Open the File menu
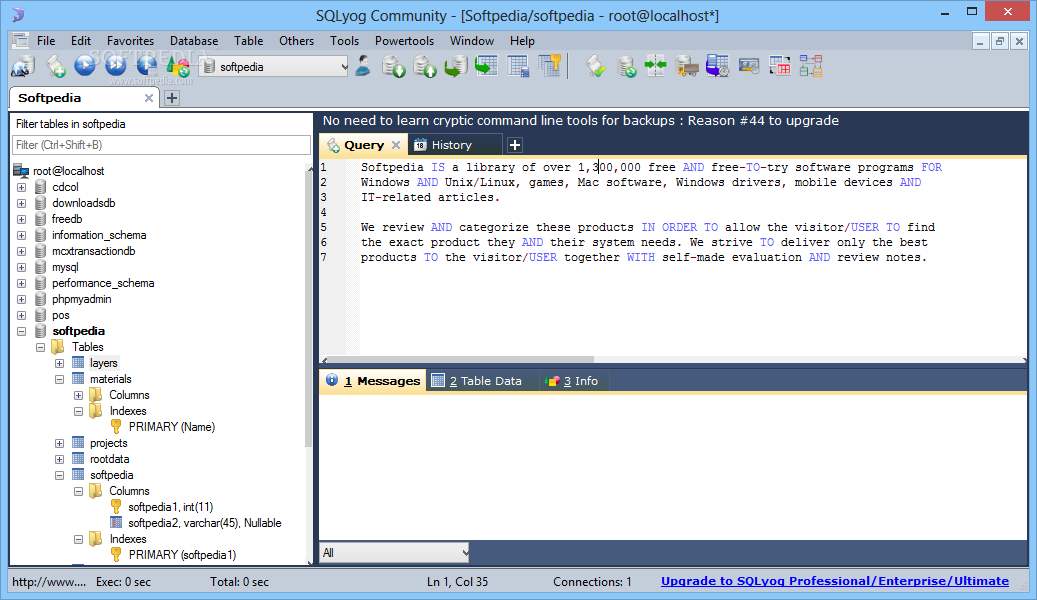 pyautogui.click(x=46, y=41)
